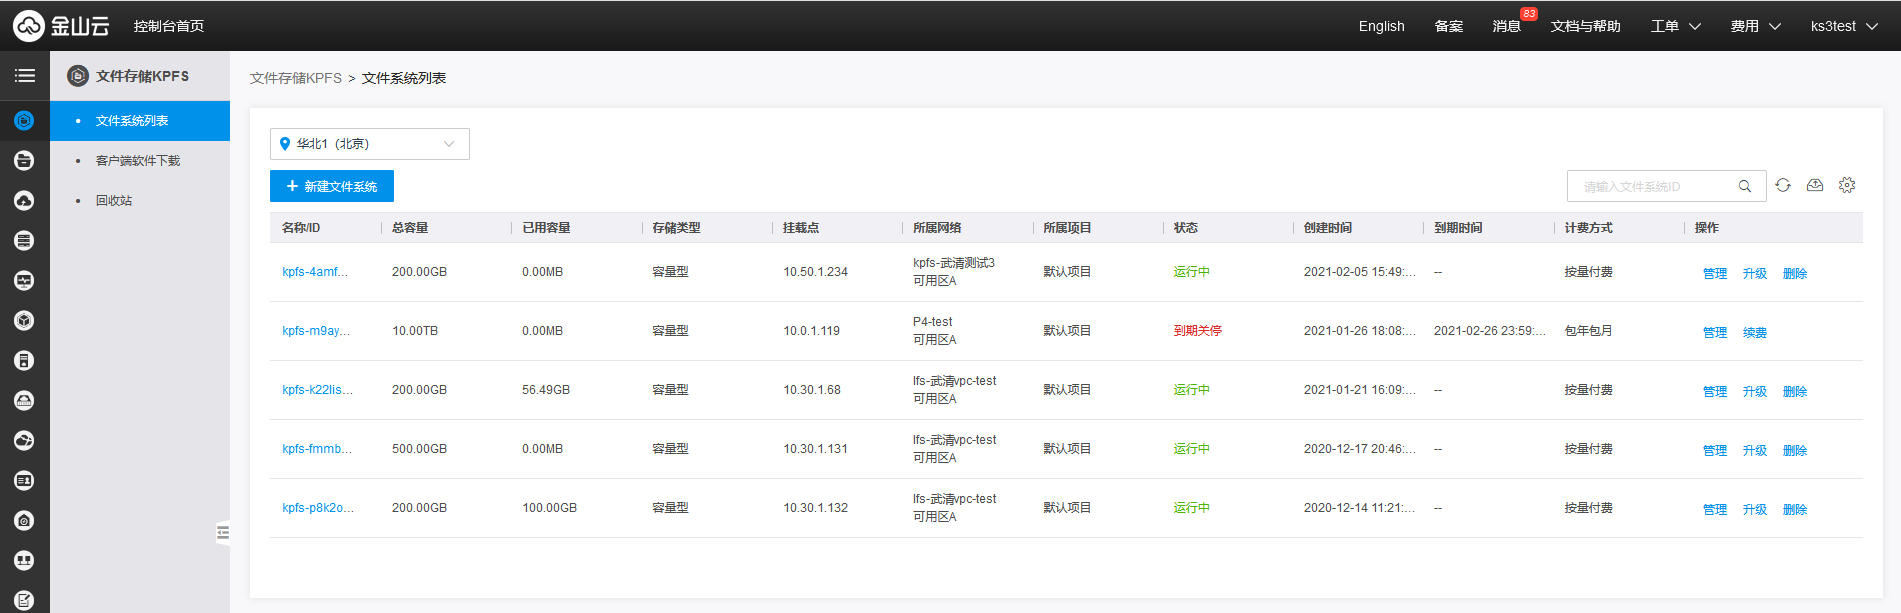Viewport: 1901px width, 613px height.
Task: Expand the 费用 dropdown
Action: [x=1756, y=26]
